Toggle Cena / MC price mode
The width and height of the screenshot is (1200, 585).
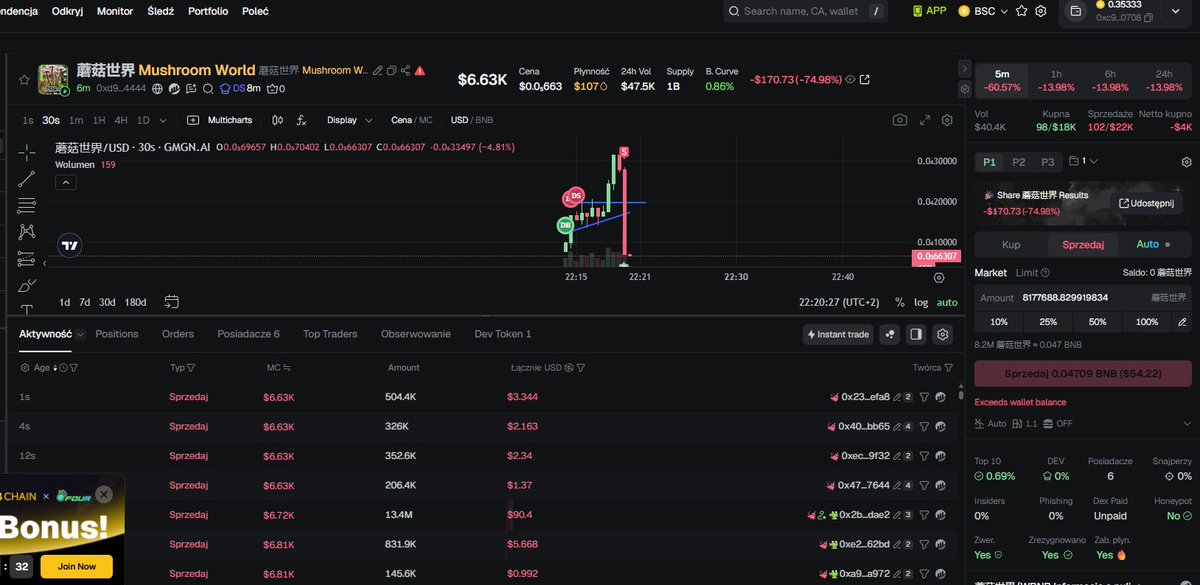pos(412,120)
